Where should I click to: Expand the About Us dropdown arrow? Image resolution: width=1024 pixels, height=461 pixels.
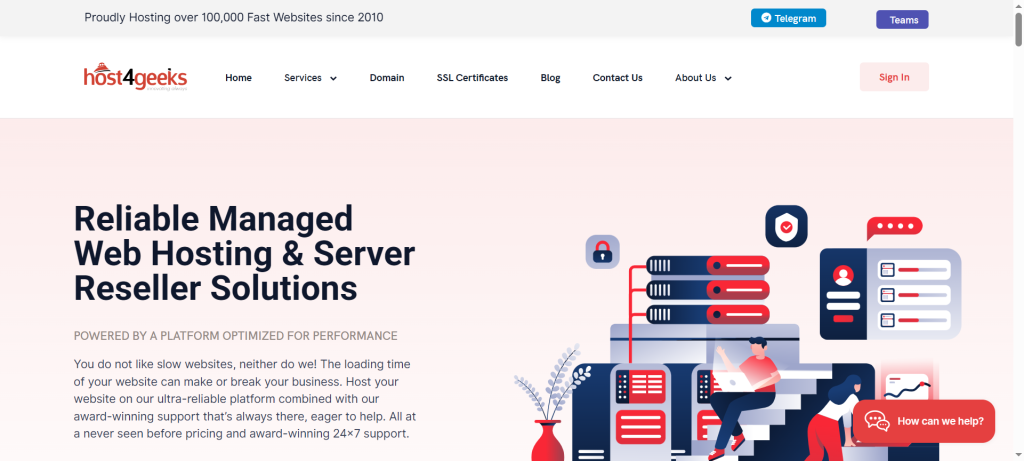[x=728, y=78]
